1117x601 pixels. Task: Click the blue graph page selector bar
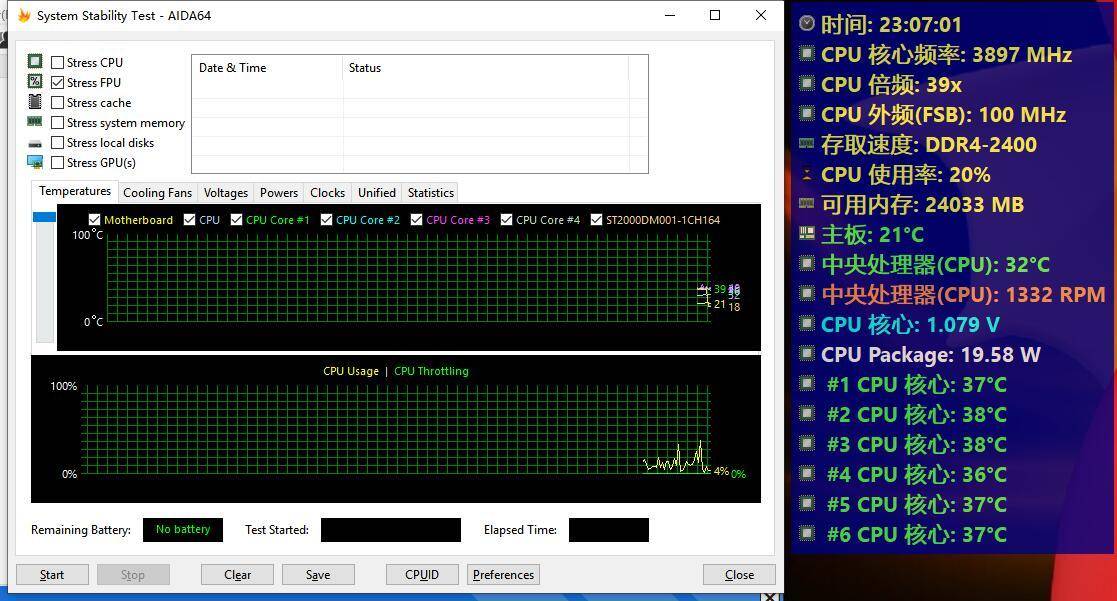pos(44,217)
